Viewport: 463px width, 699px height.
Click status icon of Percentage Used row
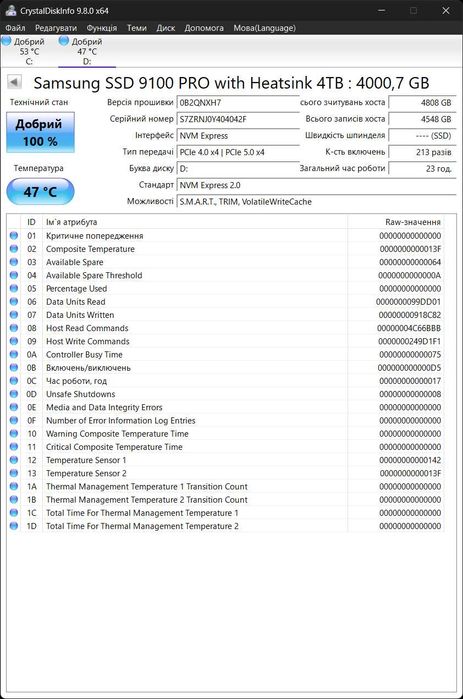[x=14, y=288]
